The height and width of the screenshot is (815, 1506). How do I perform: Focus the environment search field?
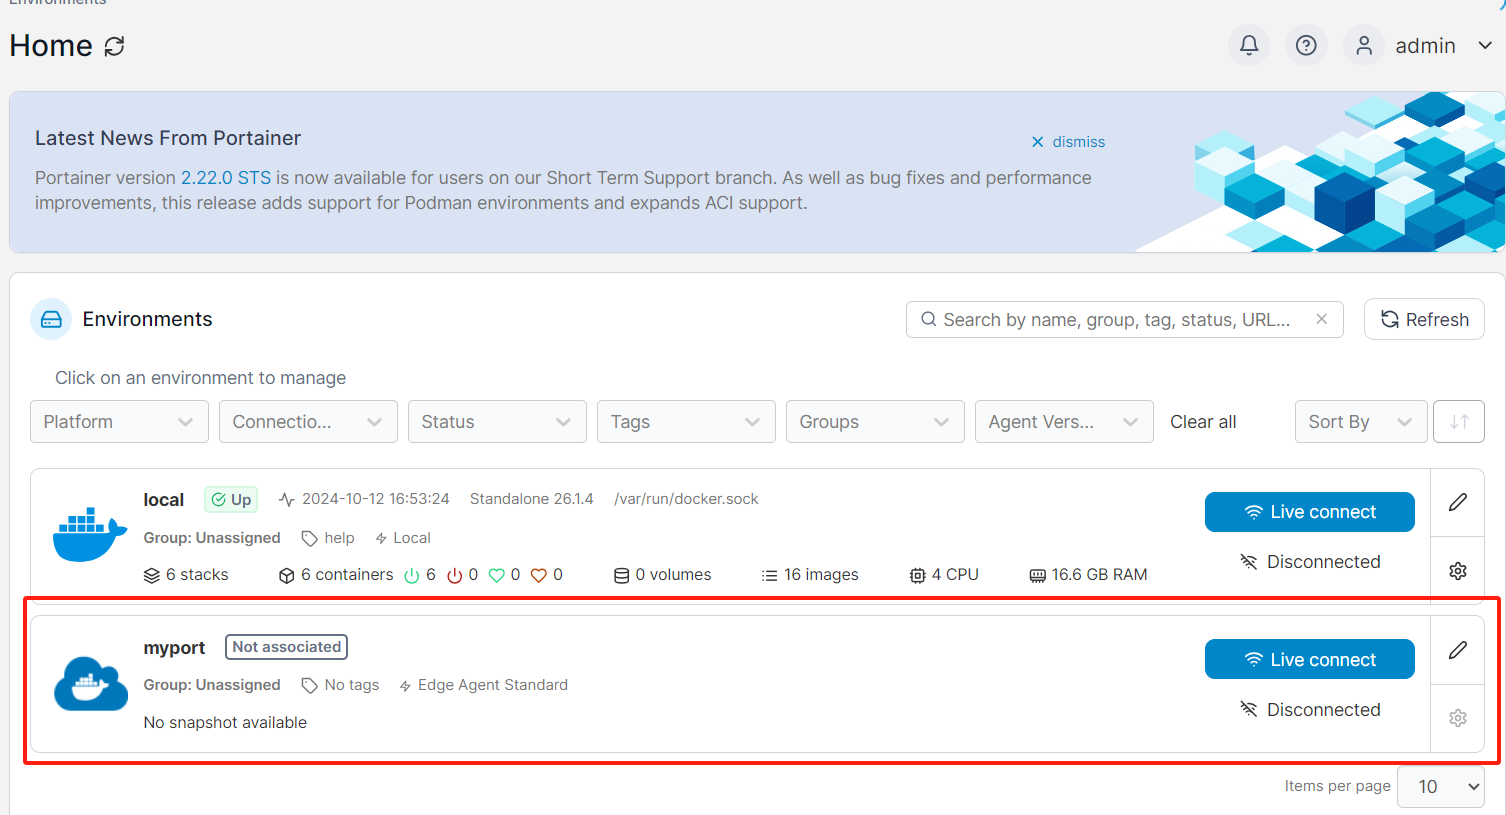[1124, 320]
